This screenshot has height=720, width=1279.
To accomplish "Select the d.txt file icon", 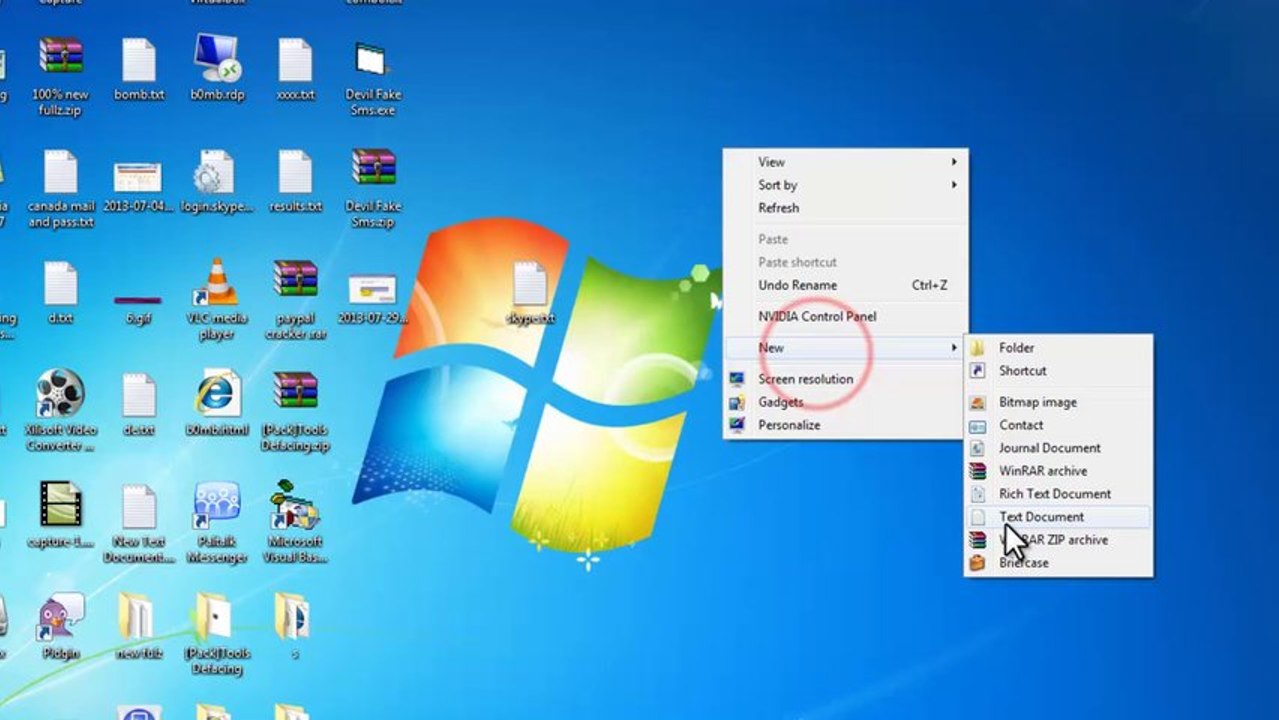I will tap(61, 285).
